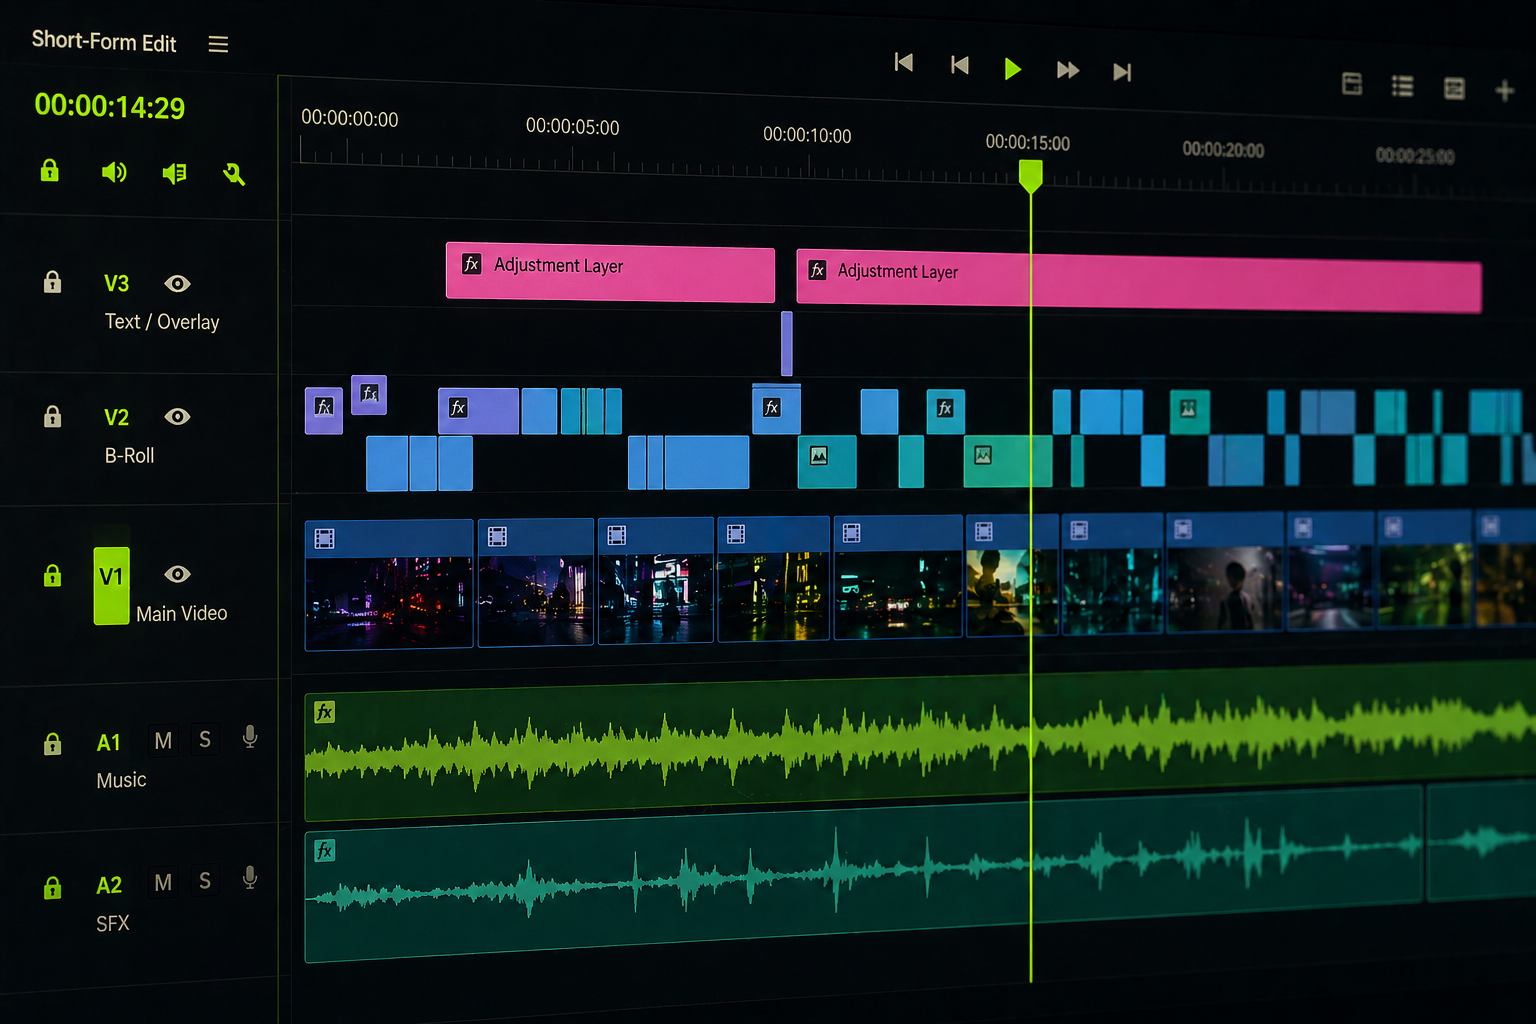Click fx badge on the wide purple V2 clip

coord(458,408)
